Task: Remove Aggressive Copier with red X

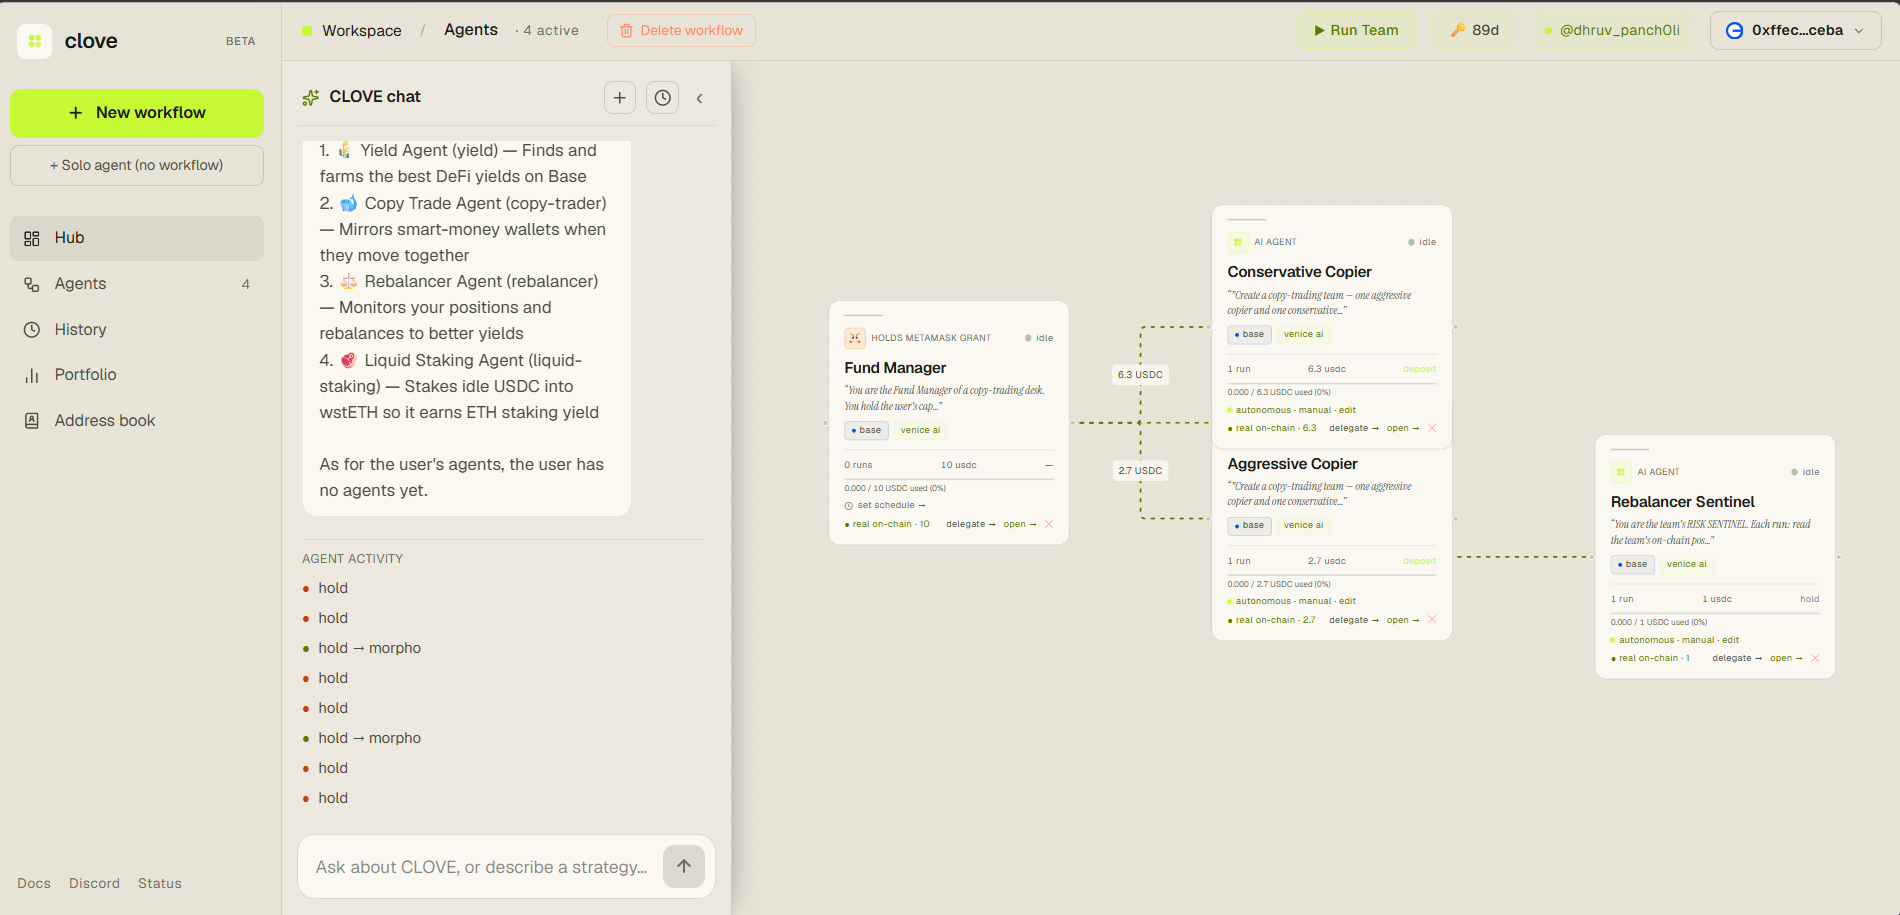Action: click(1432, 620)
